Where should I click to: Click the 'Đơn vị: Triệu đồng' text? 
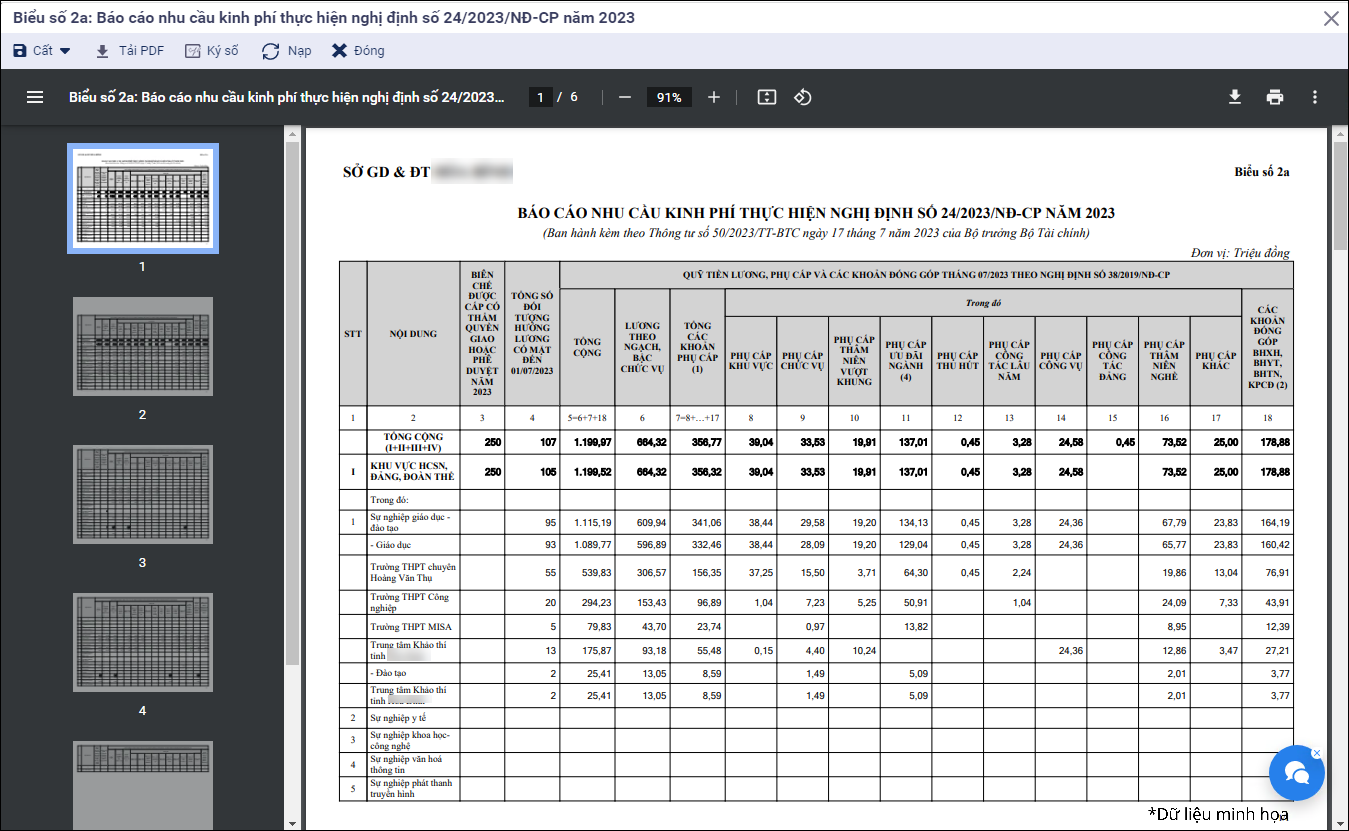click(1240, 253)
